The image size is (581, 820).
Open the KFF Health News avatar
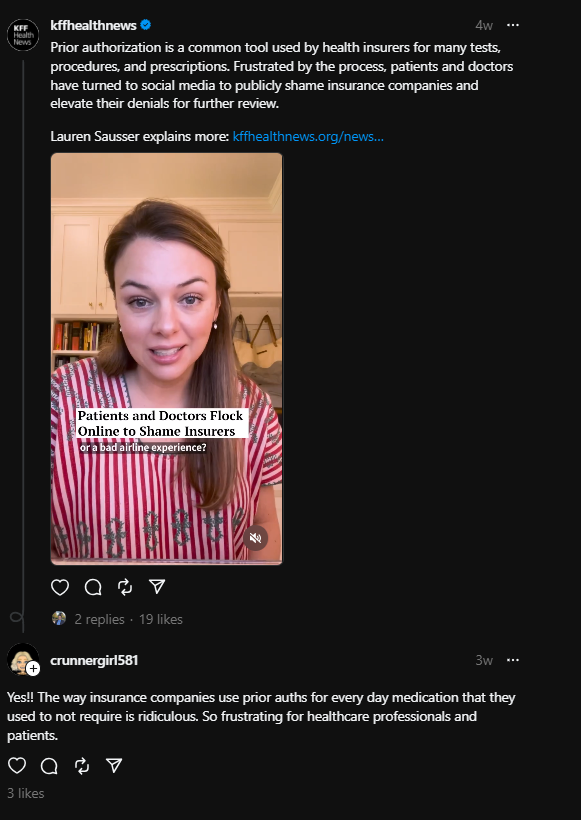pos(22,35)
